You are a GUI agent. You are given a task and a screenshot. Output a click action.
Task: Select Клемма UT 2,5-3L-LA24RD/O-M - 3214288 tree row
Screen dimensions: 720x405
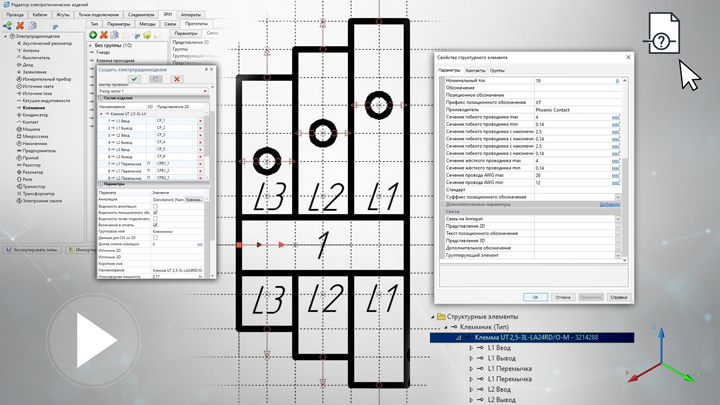point(532,338)
